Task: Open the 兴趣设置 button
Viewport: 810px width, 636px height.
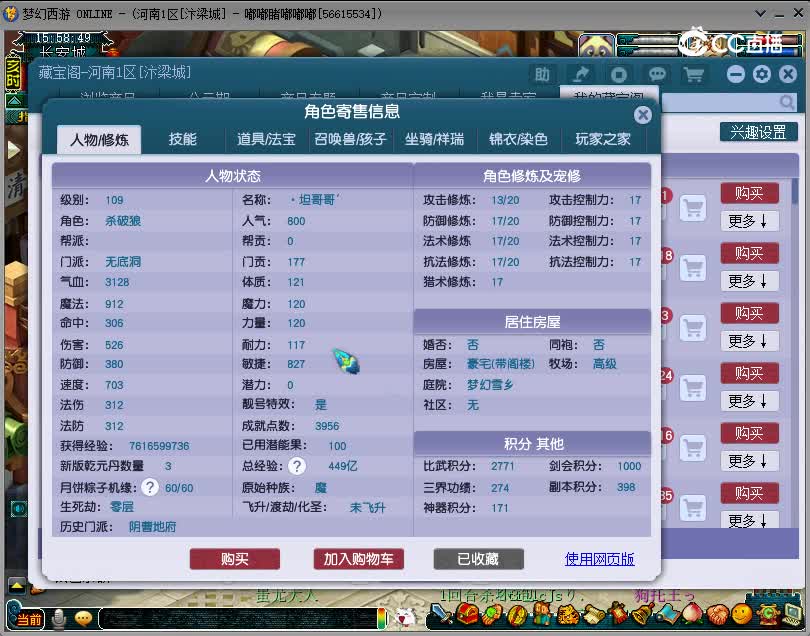Action: (x=758, y=132)
